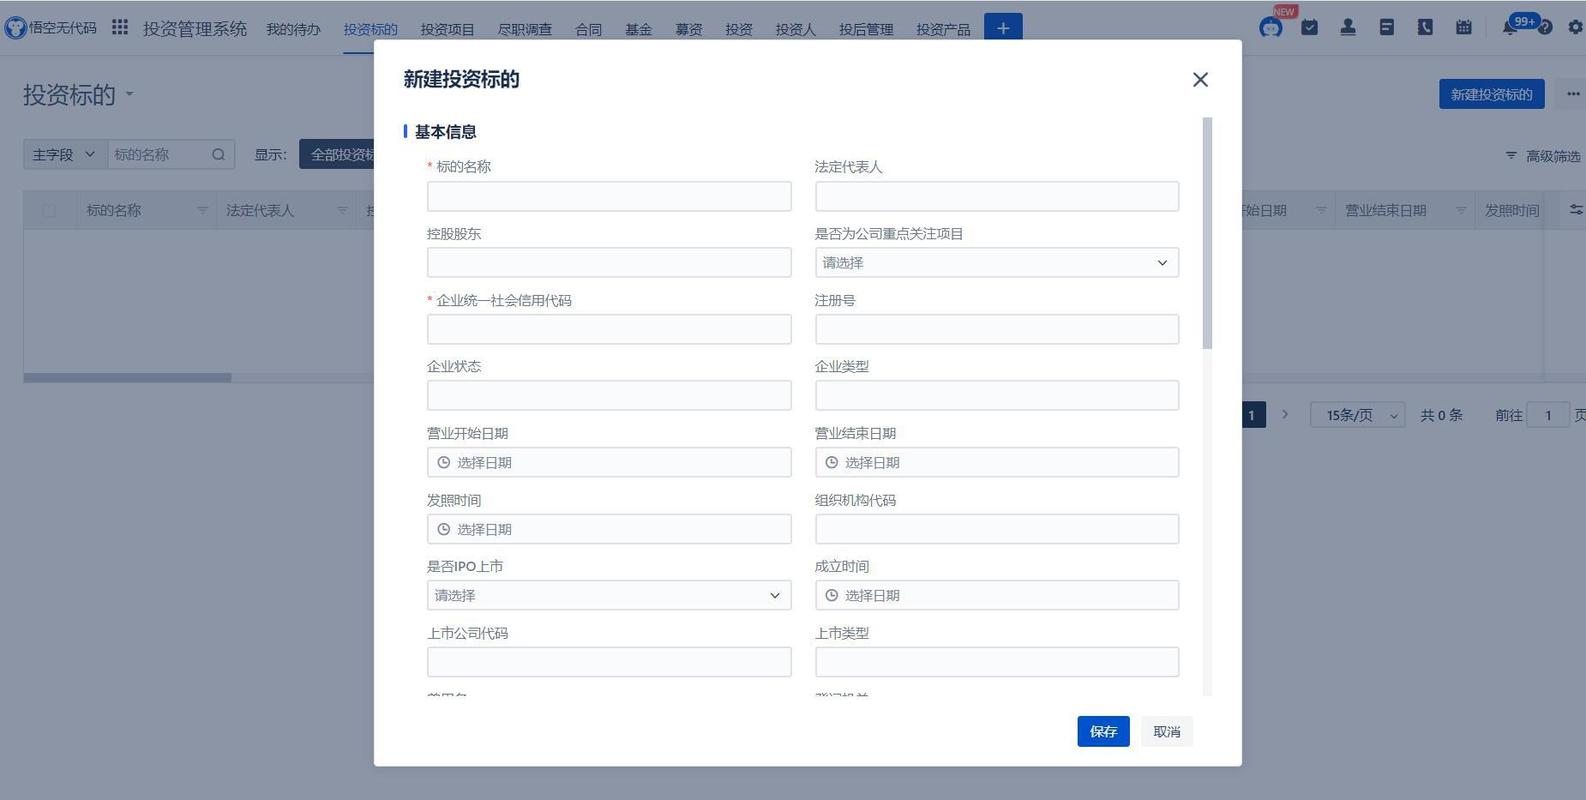Switch to the 投资产品 tab
Screen dimensions: 1586x800
point(943,30)
